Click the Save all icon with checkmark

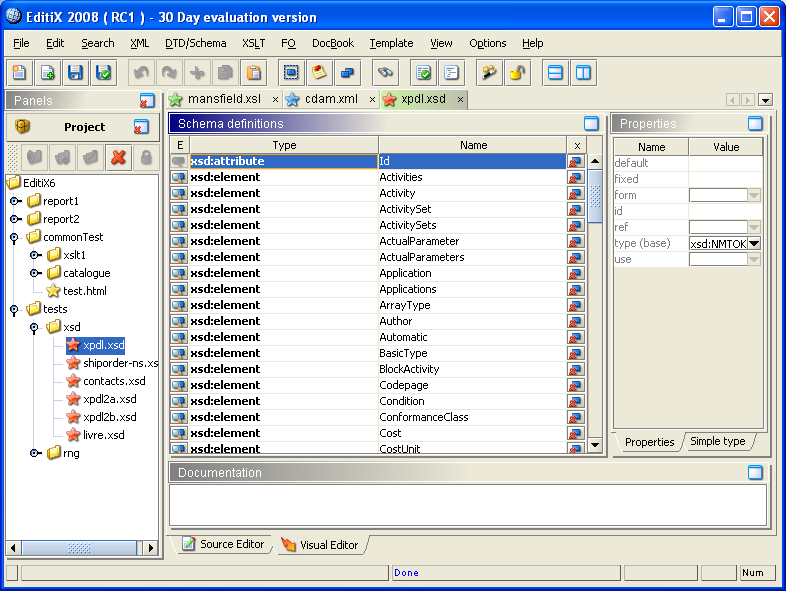(x=104, y=73)
